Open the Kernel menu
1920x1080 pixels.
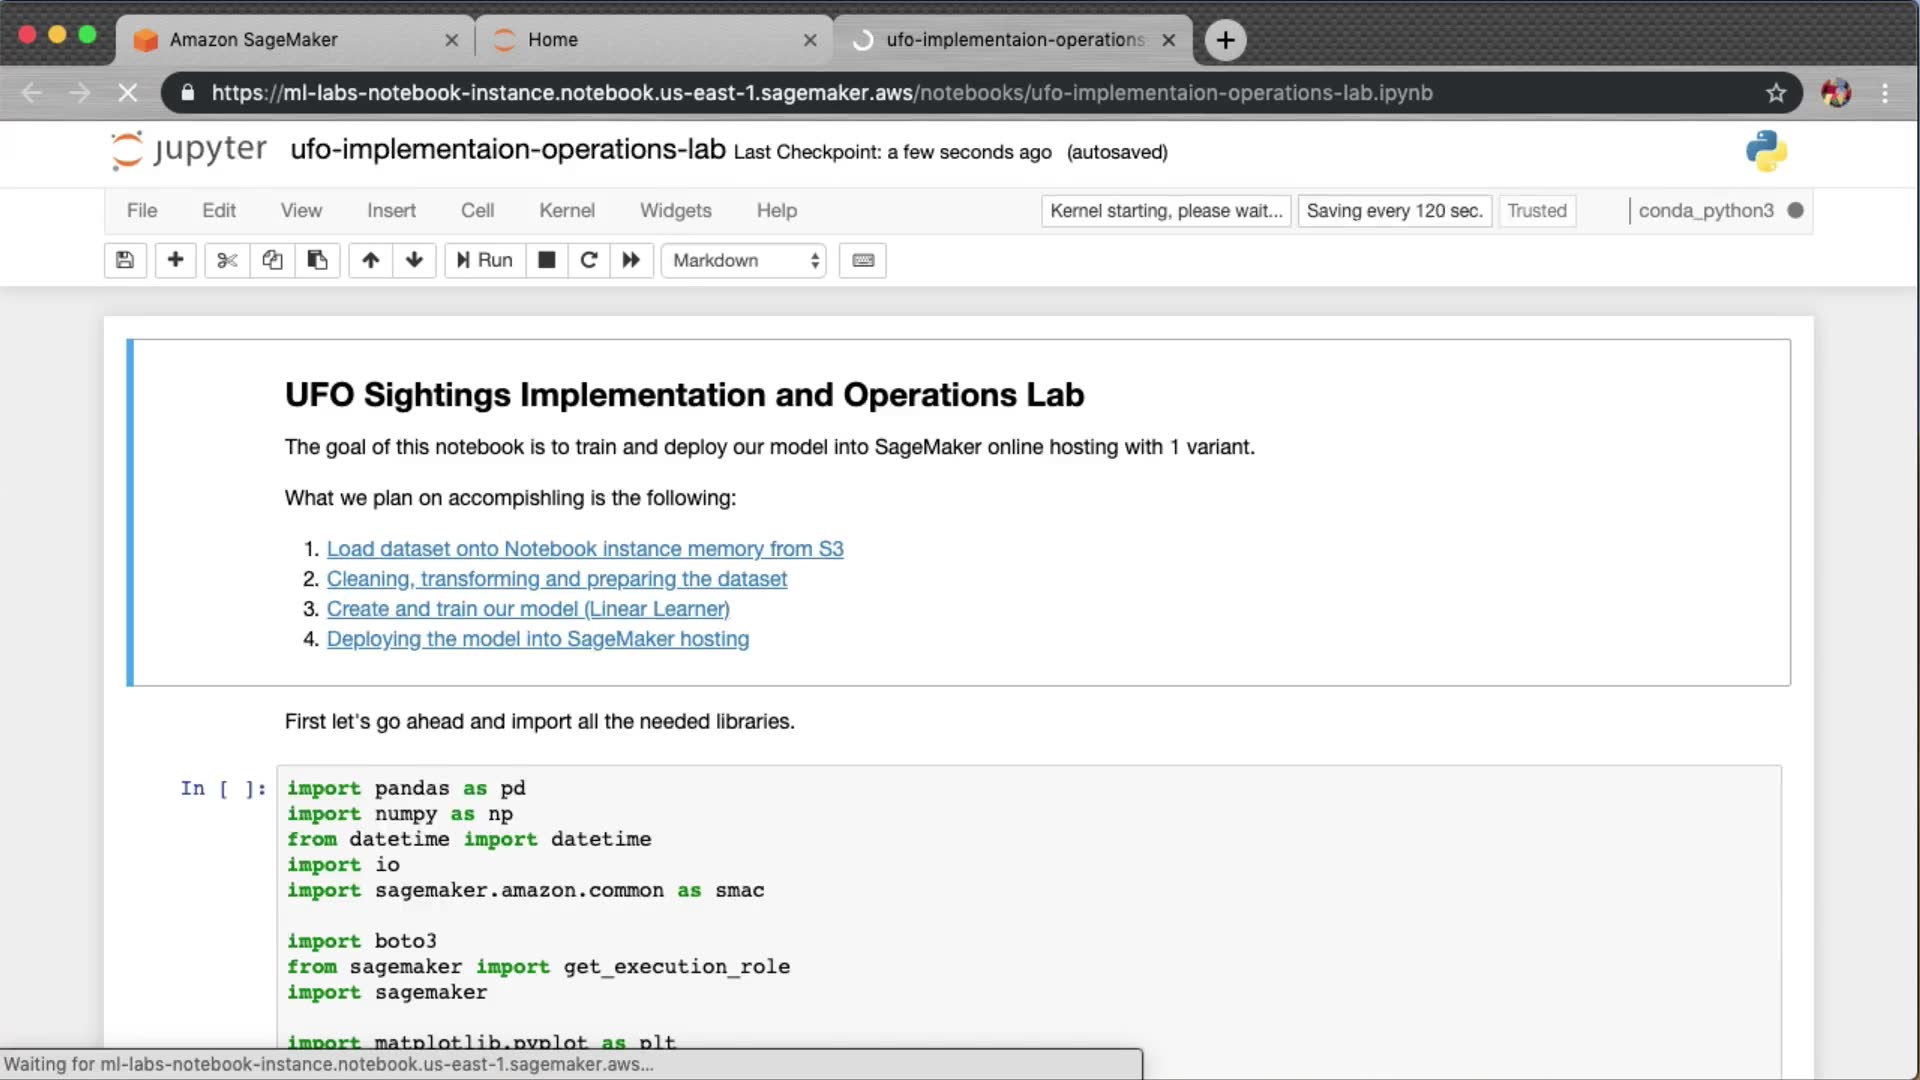pyautogui.click(x=566, y=211)
